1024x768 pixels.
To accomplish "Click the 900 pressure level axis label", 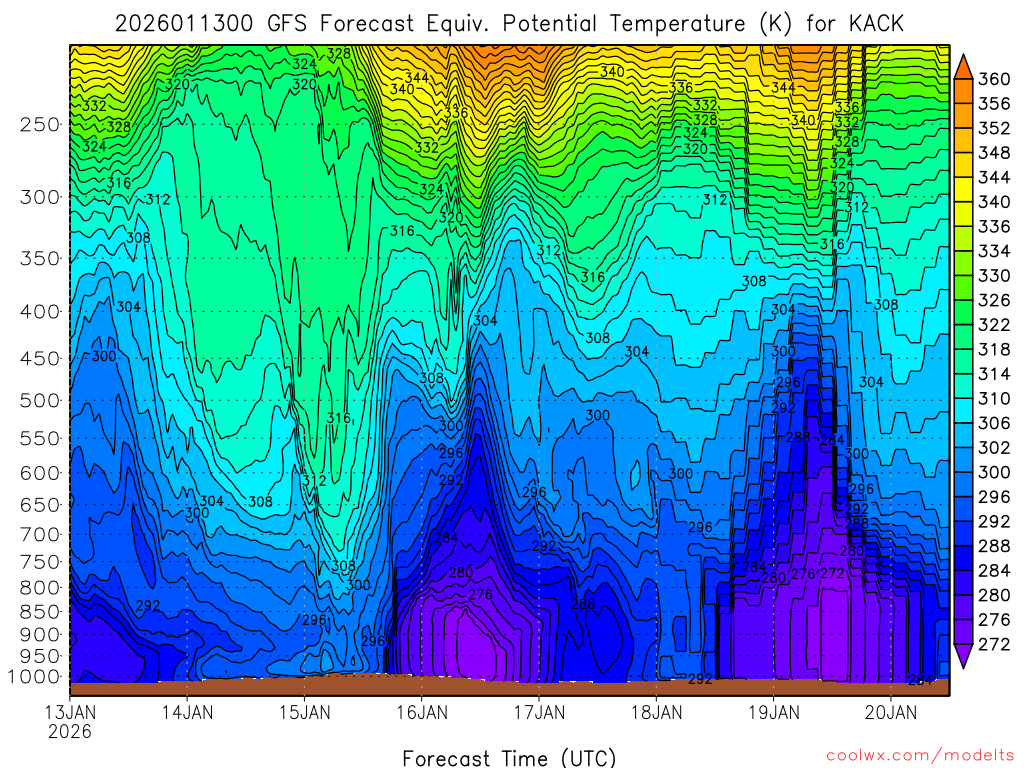I will coord(40,634).
